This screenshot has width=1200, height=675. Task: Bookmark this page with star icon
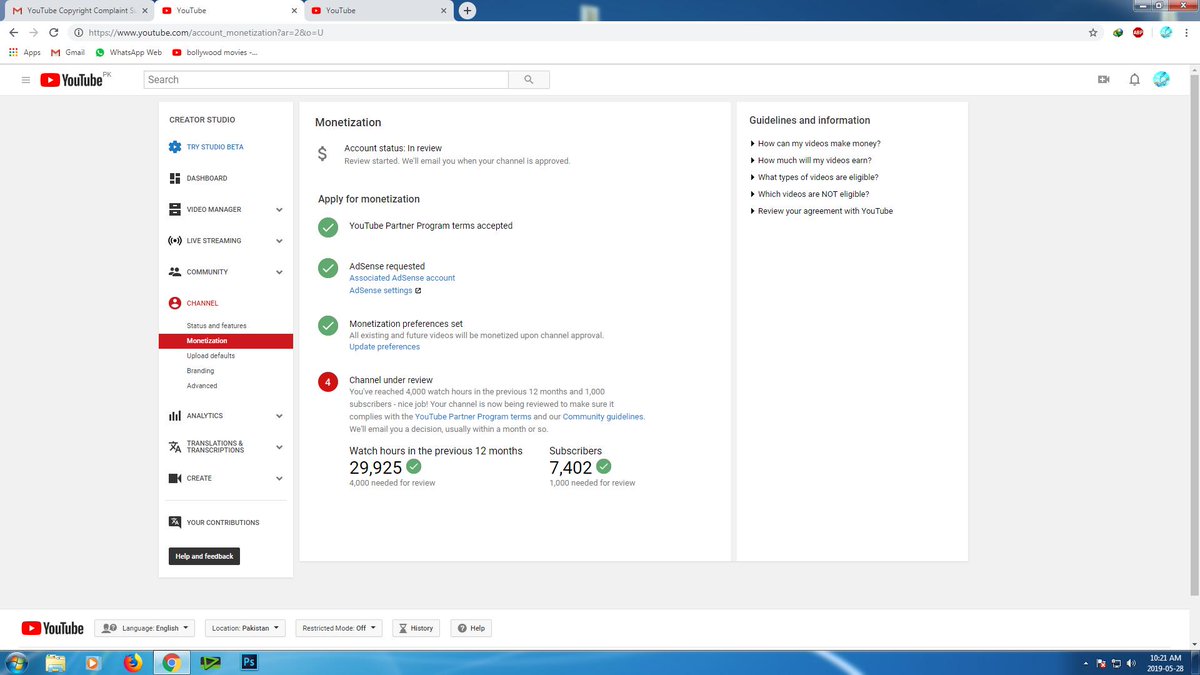[1093, 33]
